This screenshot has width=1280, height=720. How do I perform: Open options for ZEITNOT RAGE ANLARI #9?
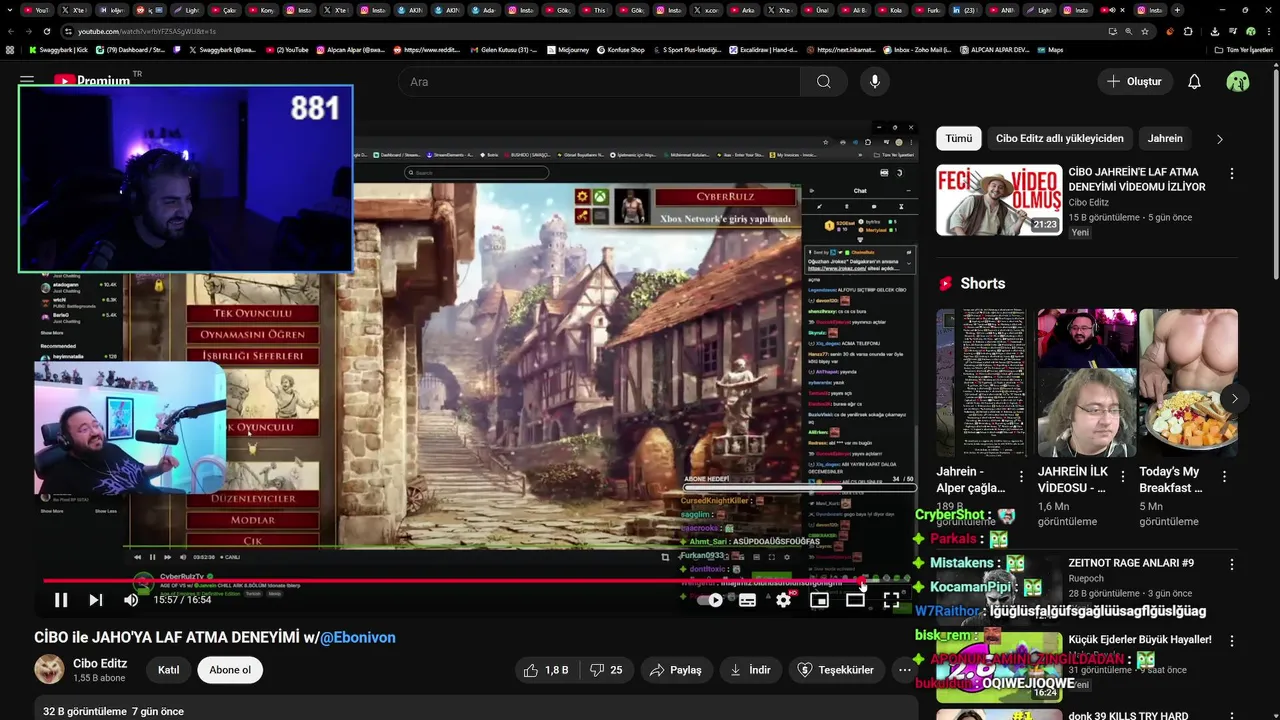pyautogui.click(x=1231, y=564)
